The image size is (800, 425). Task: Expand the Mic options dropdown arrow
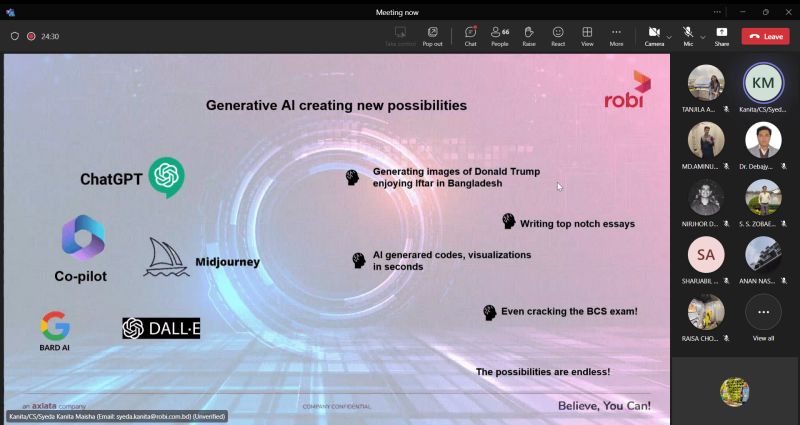[703, 37]
